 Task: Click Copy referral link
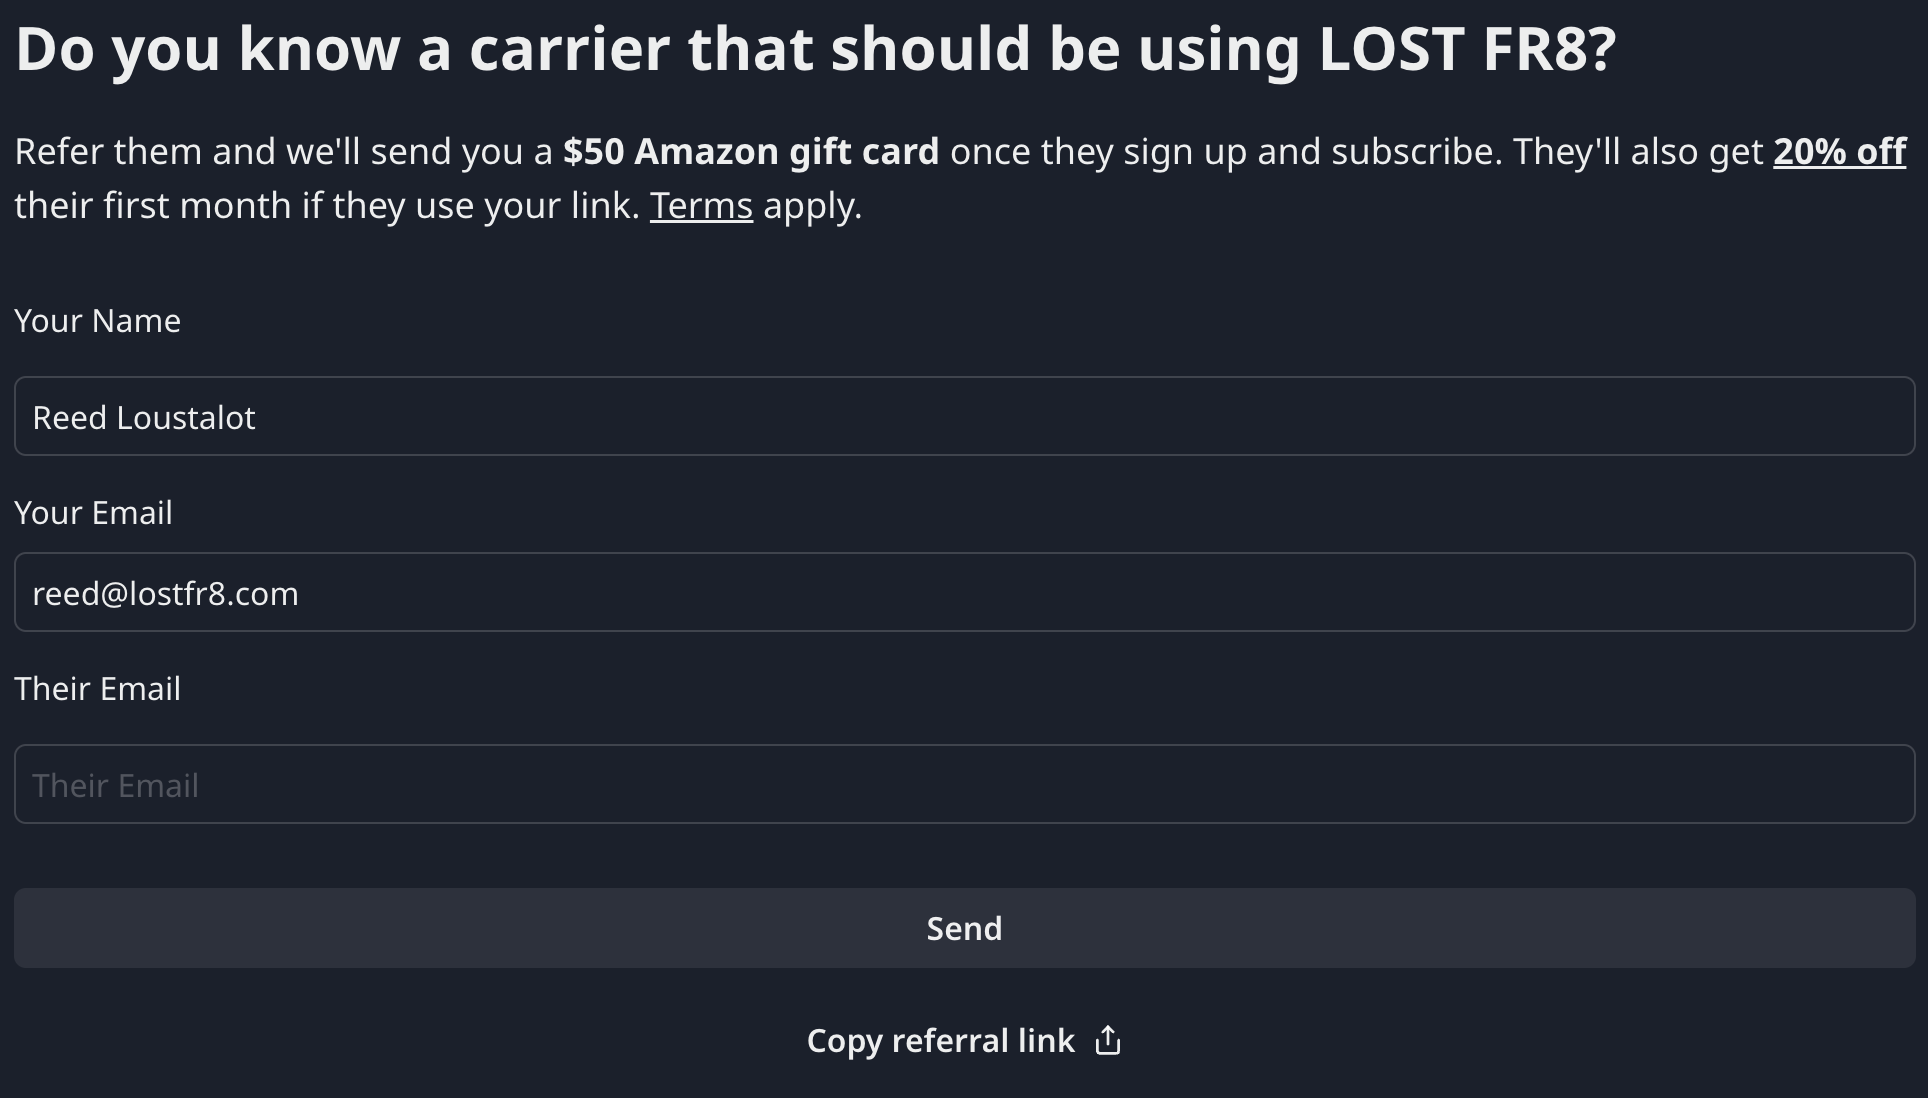(x=964, y=1040)
